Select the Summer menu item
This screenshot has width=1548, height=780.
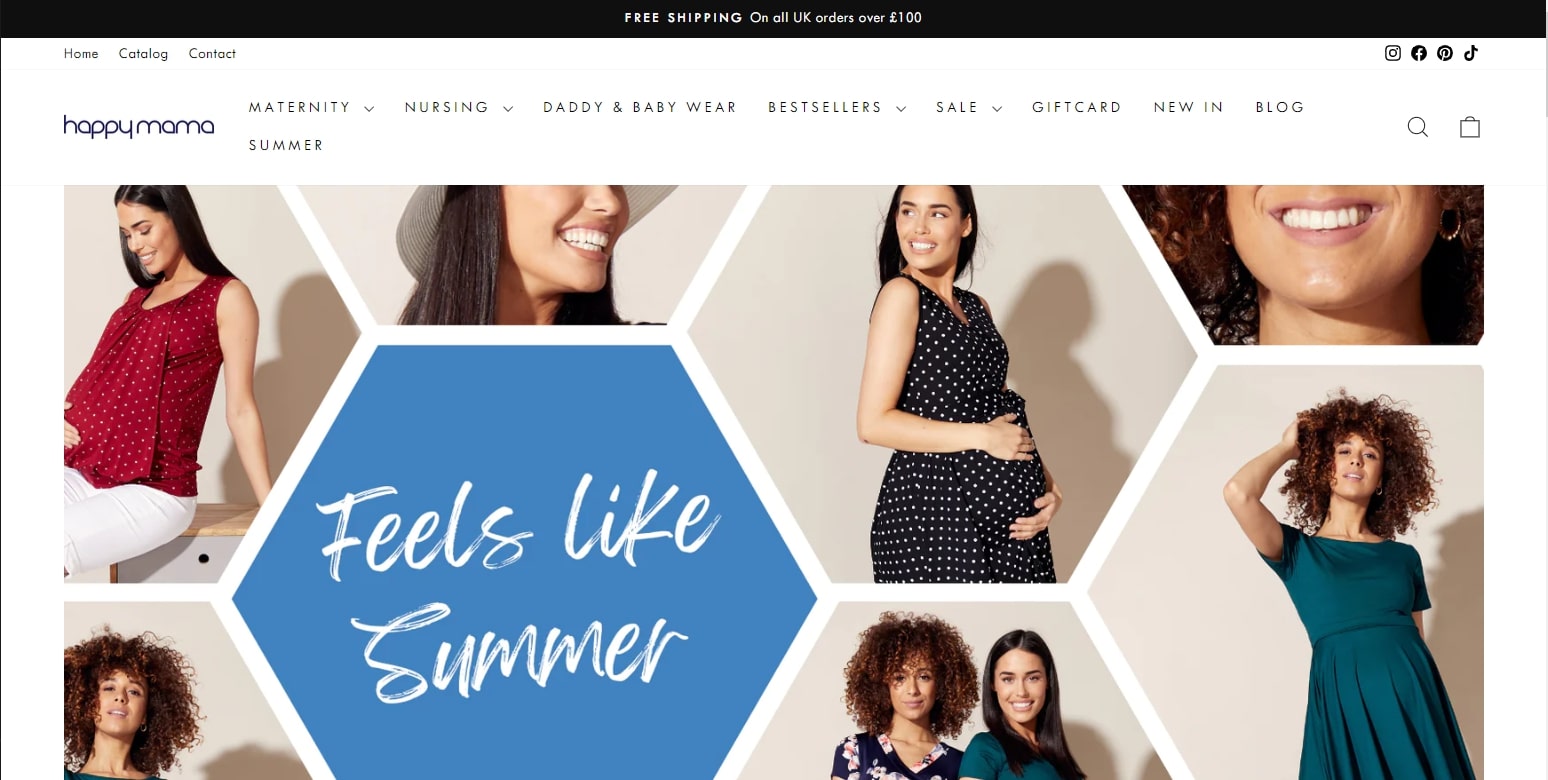tap(286, 145)
